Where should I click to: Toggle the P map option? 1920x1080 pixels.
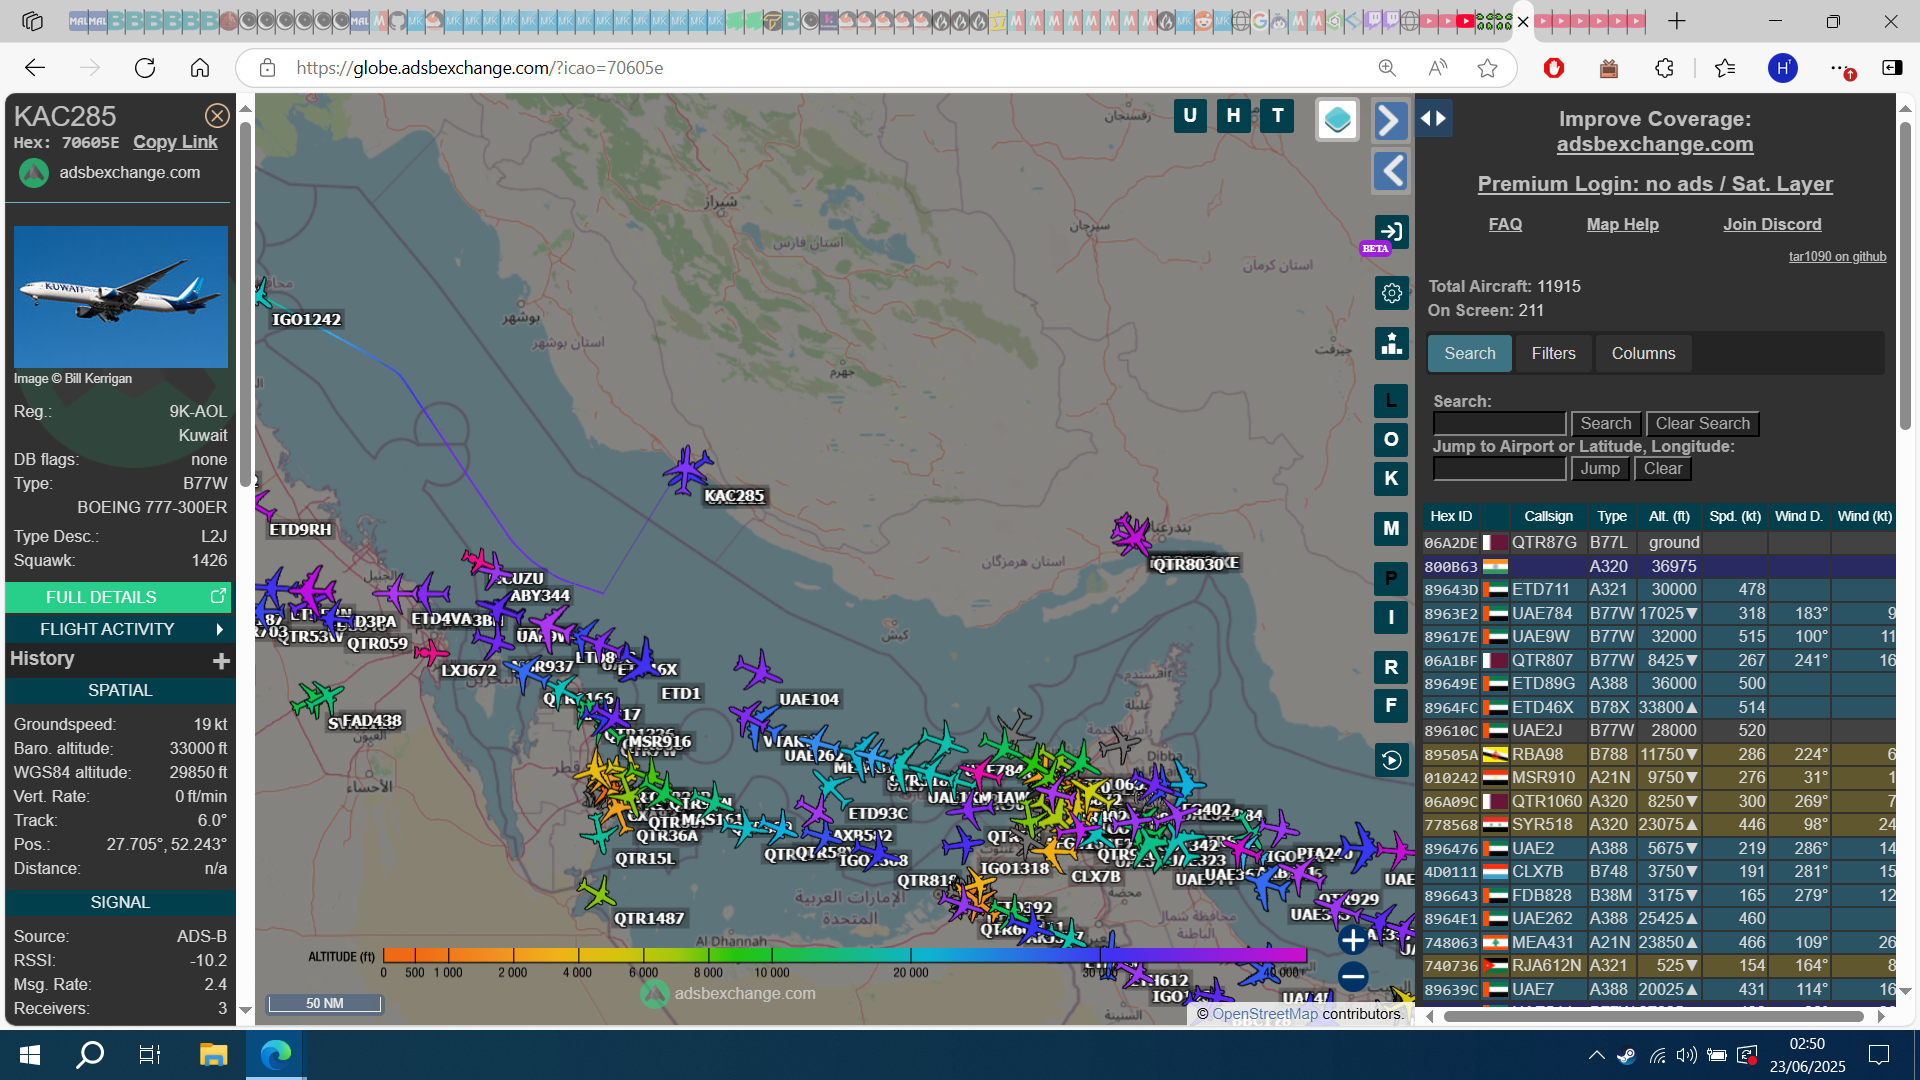coord(1391,579)
